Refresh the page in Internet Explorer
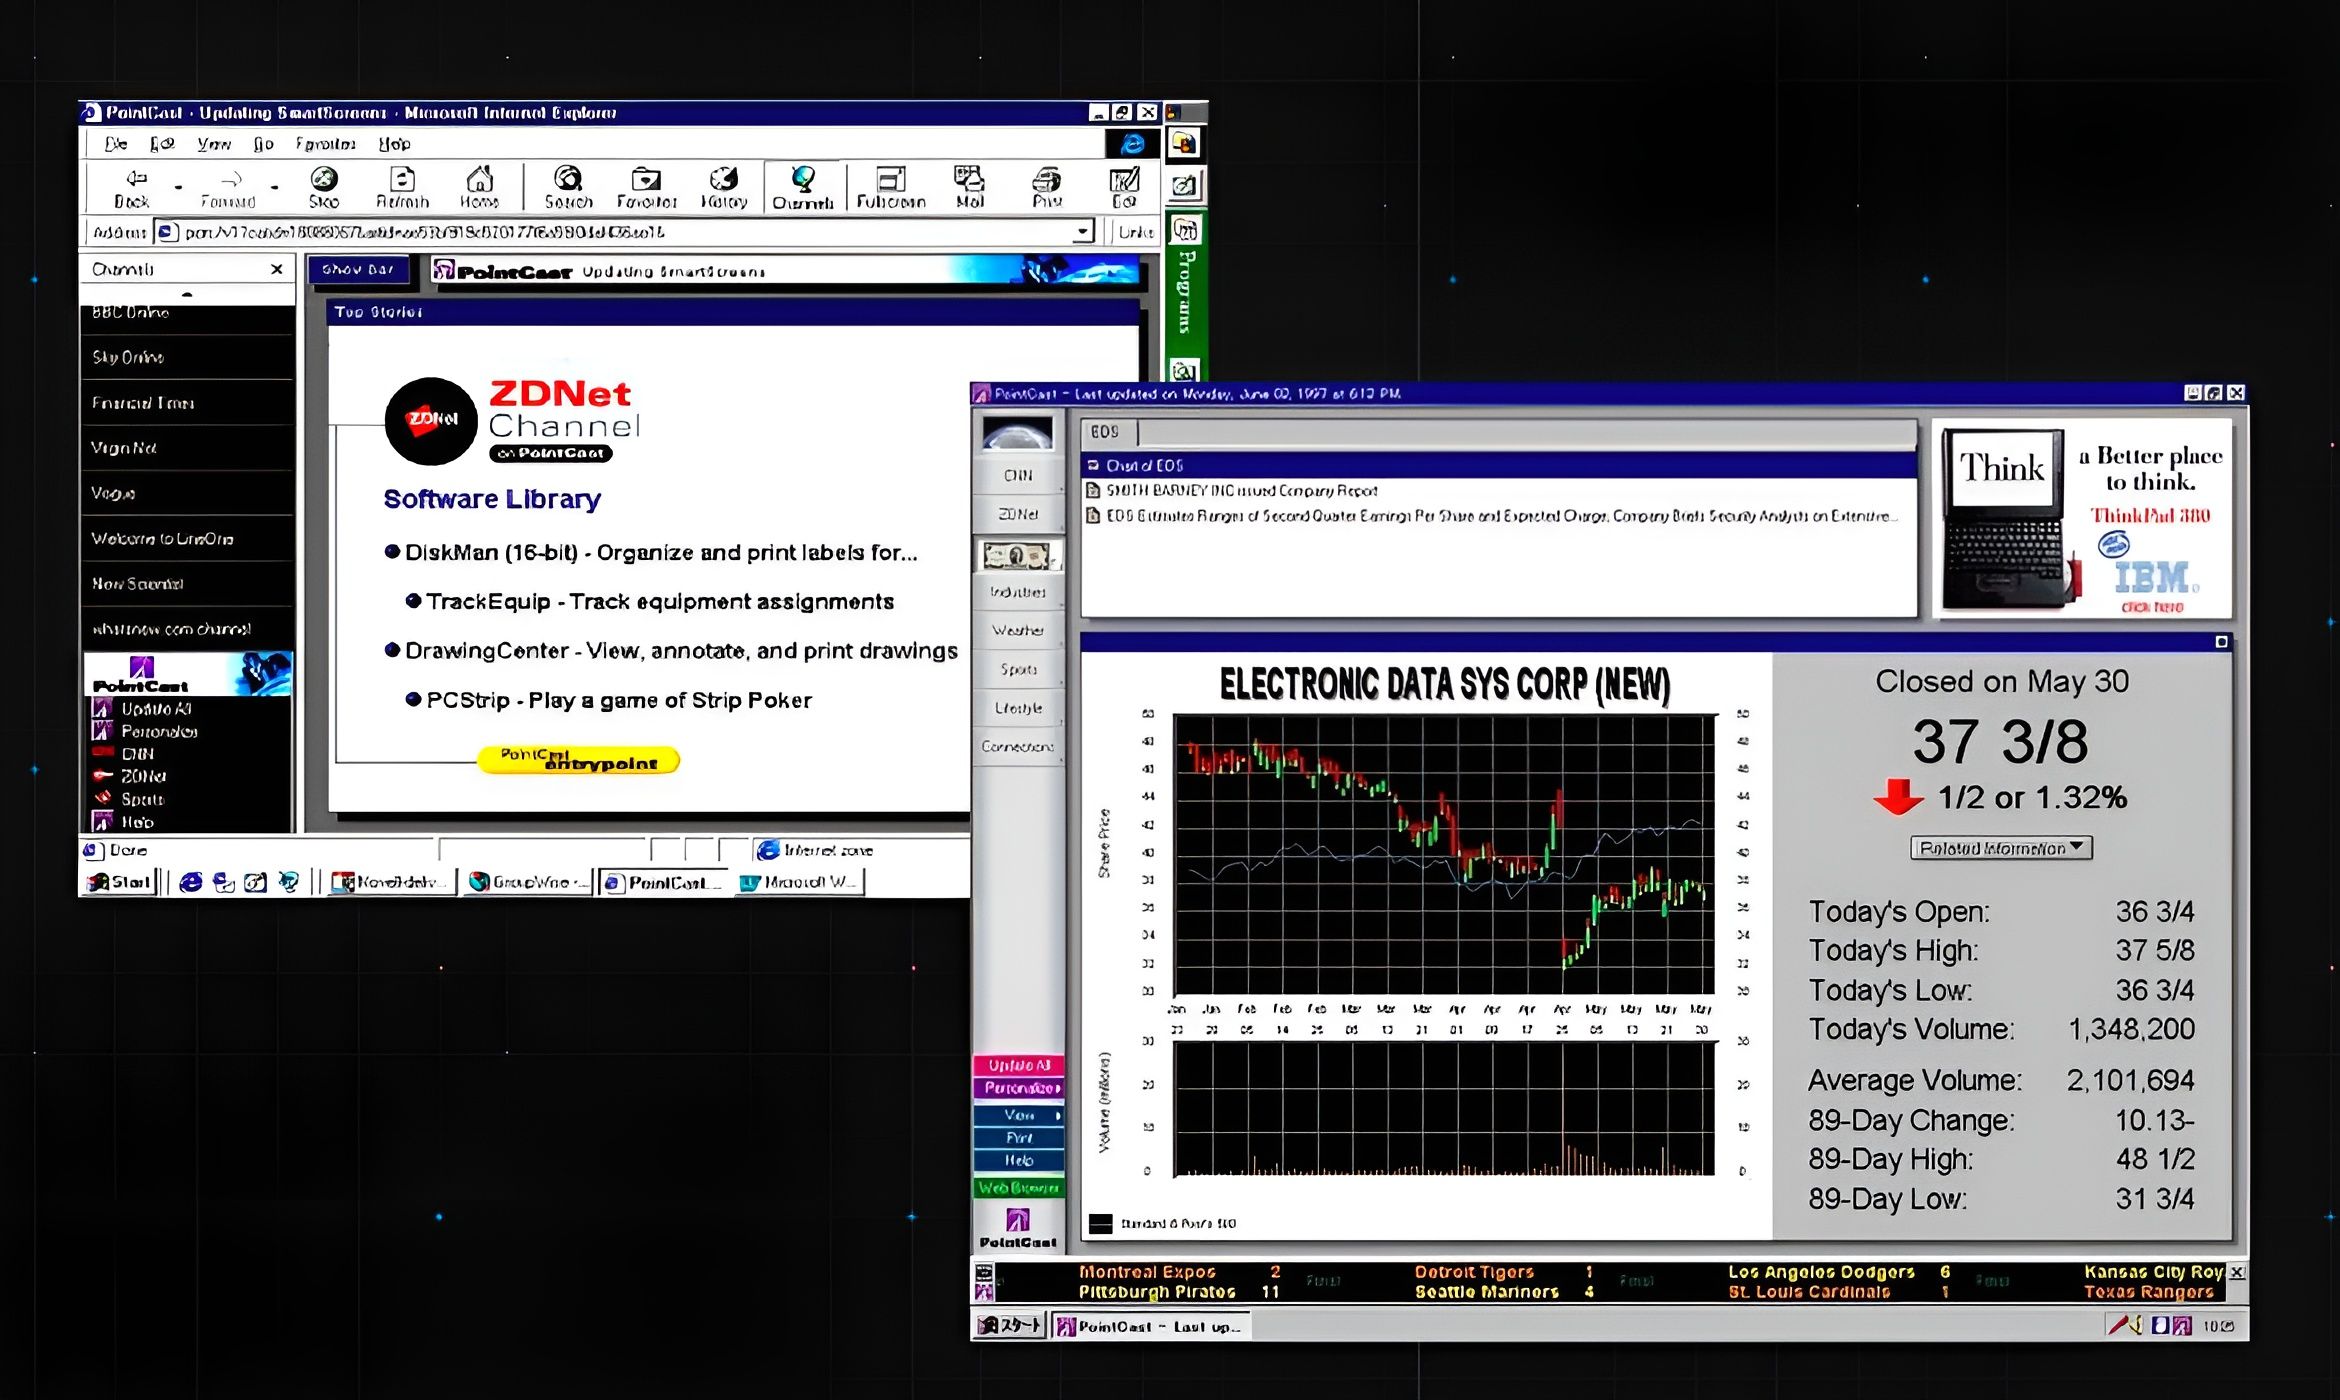The height and width of the screenshot is (1400, 2340). [x=402, y=188]
